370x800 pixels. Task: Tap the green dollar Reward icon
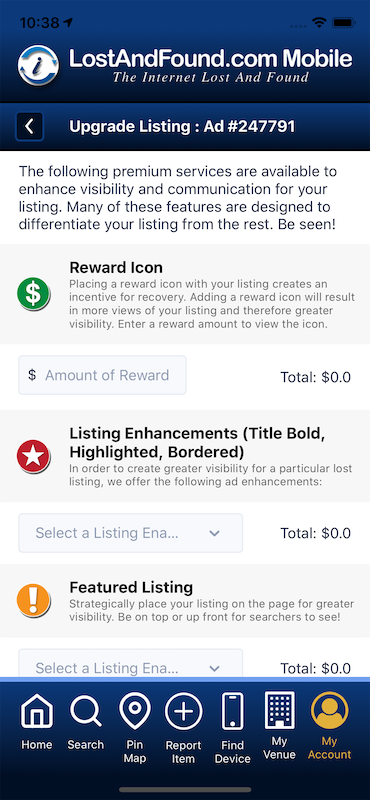click(x=33, y=293)
